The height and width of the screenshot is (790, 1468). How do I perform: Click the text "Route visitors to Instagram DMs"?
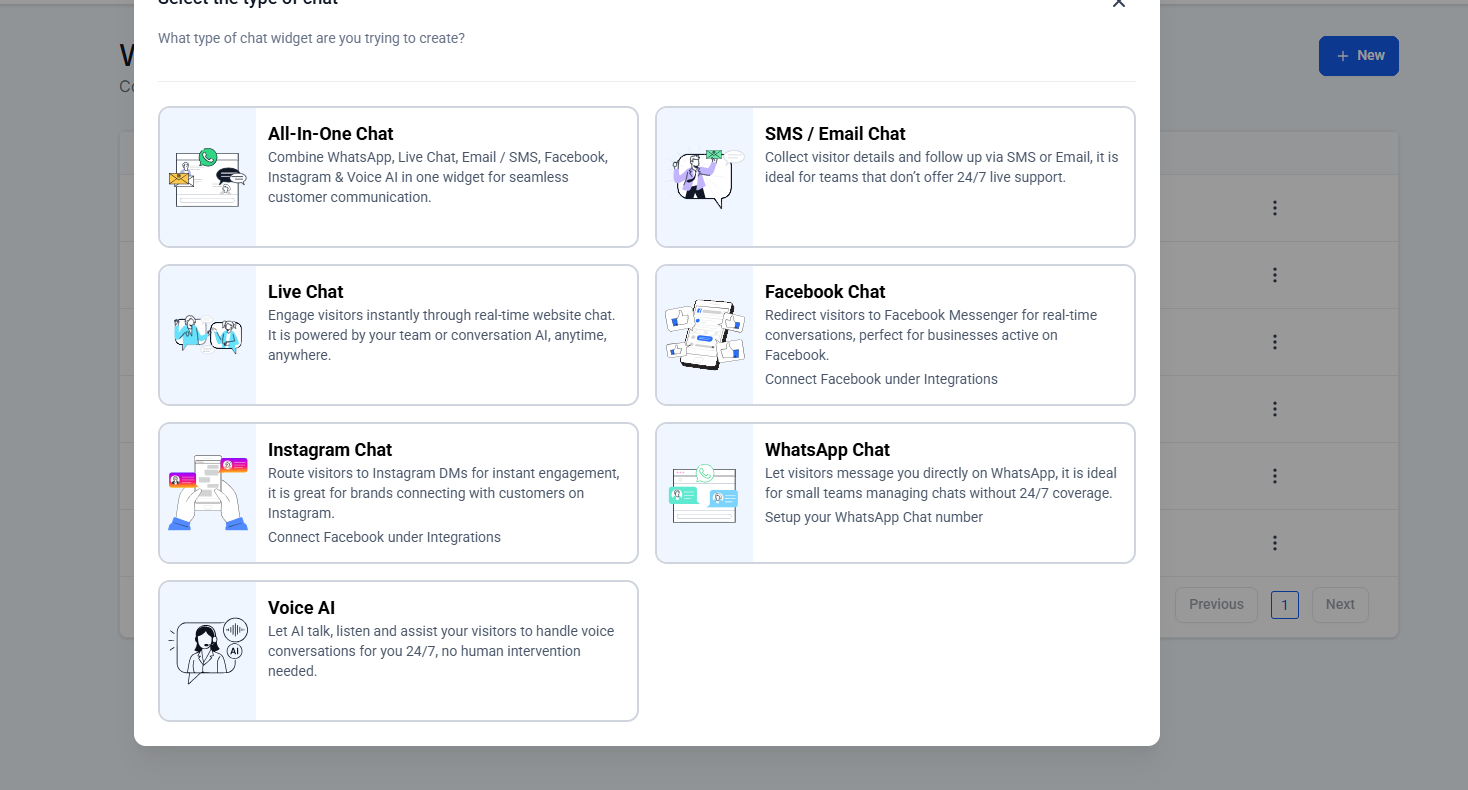pyautogui.click(x=444, y=493)
